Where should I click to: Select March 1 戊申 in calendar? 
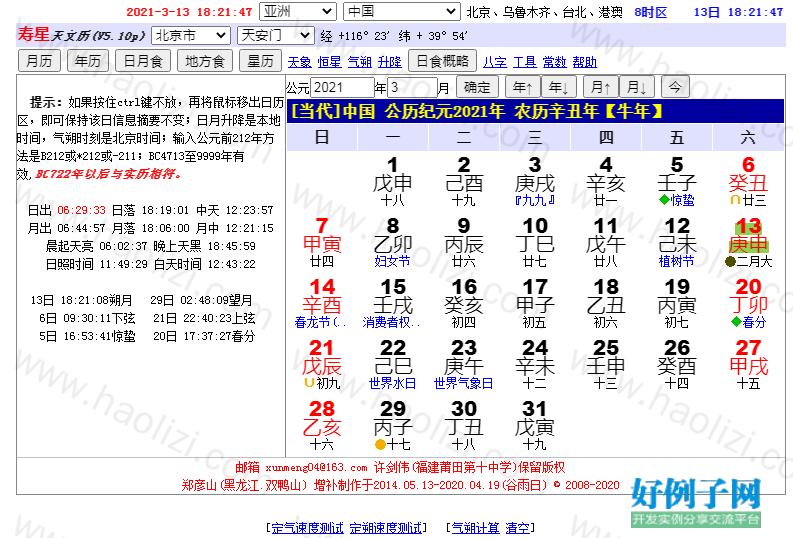point(392,181)
